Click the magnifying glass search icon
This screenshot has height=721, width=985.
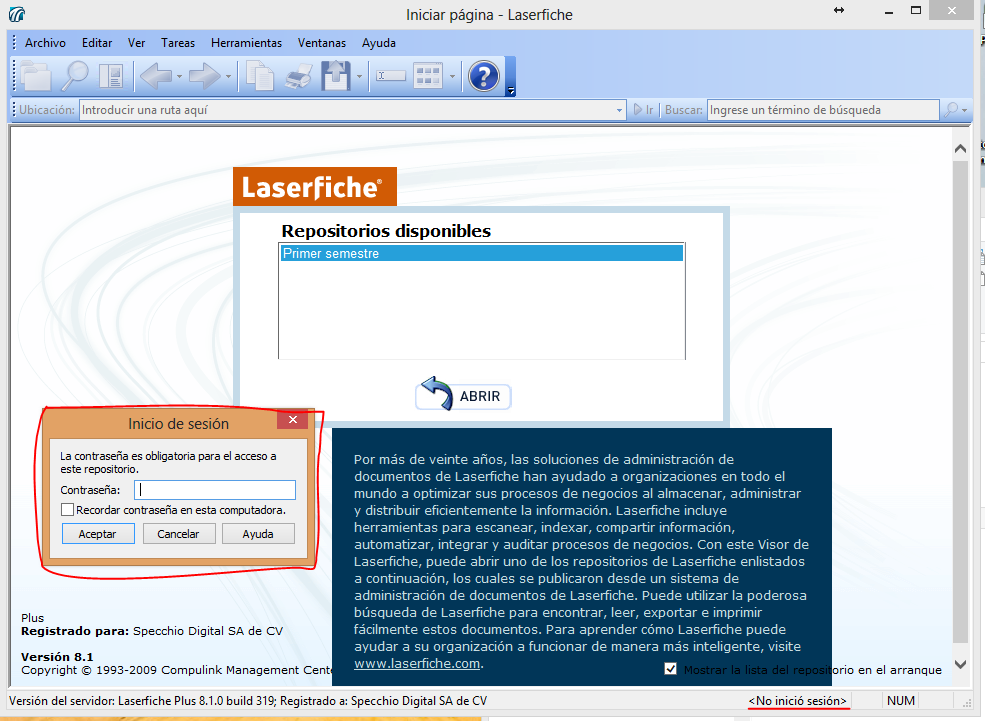75,76
